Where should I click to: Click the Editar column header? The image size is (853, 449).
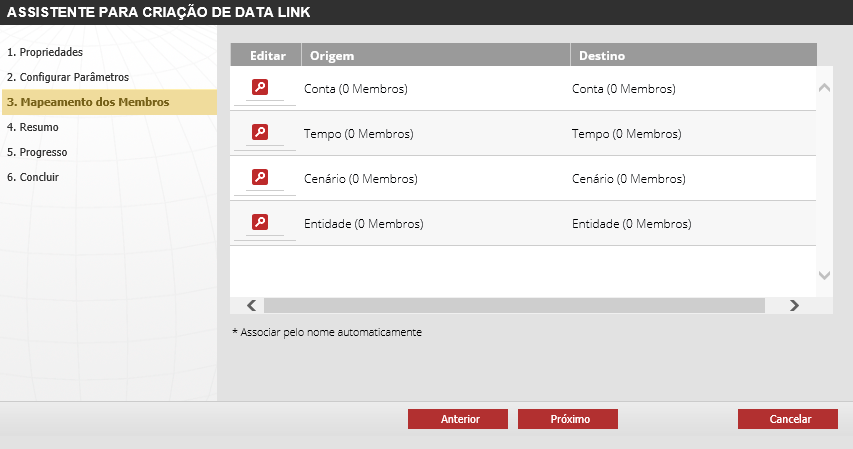click(x=266, y=55)
